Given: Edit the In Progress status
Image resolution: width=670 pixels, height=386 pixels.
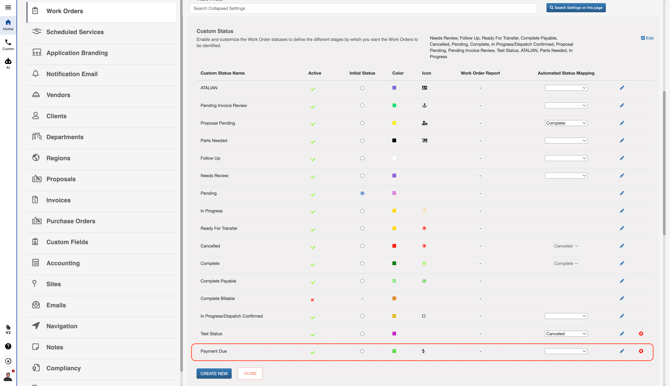Looking at the screenshot, I should (622, 211).
